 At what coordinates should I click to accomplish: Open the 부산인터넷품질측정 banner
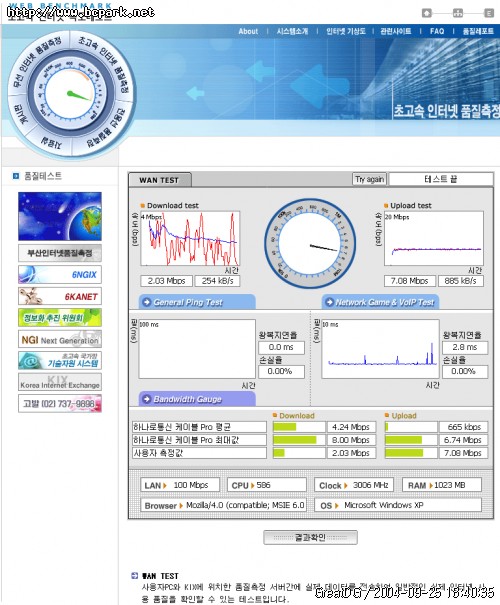coord(60,253)
